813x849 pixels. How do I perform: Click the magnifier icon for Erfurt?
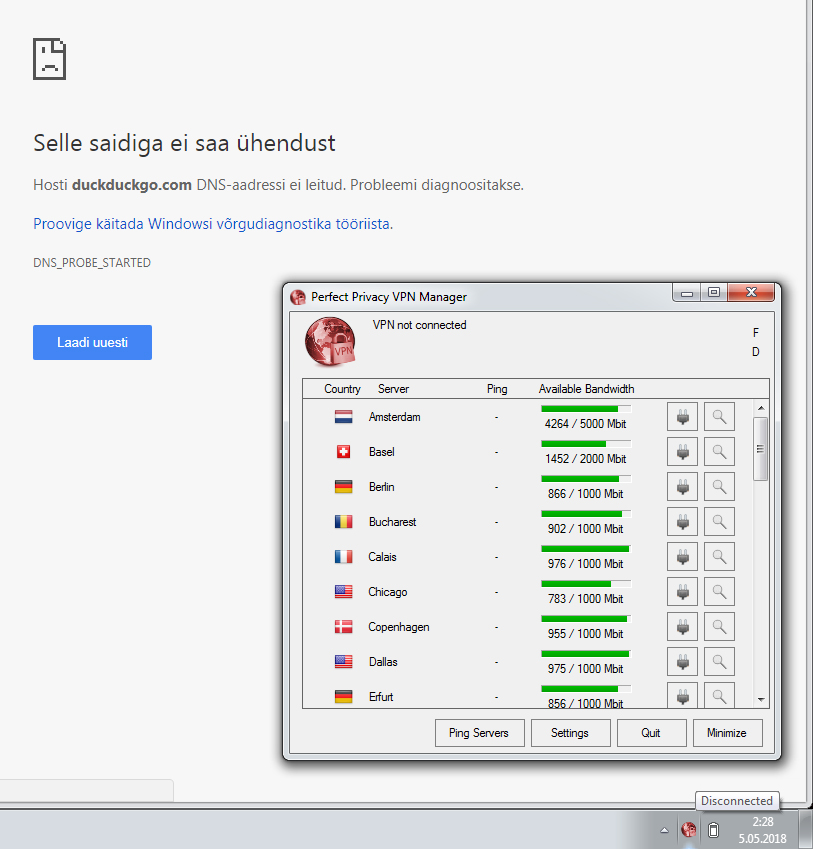[x=719, y=695]
